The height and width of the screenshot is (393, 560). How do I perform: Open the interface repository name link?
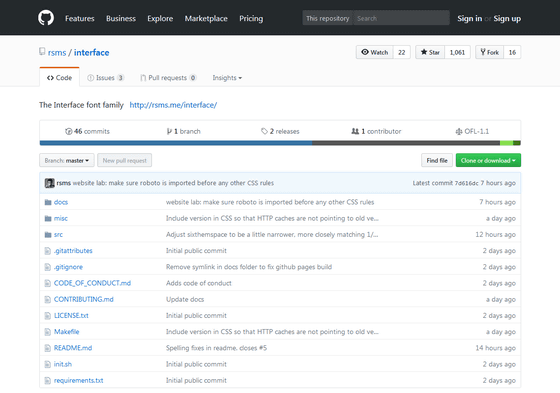pos(91,53)
